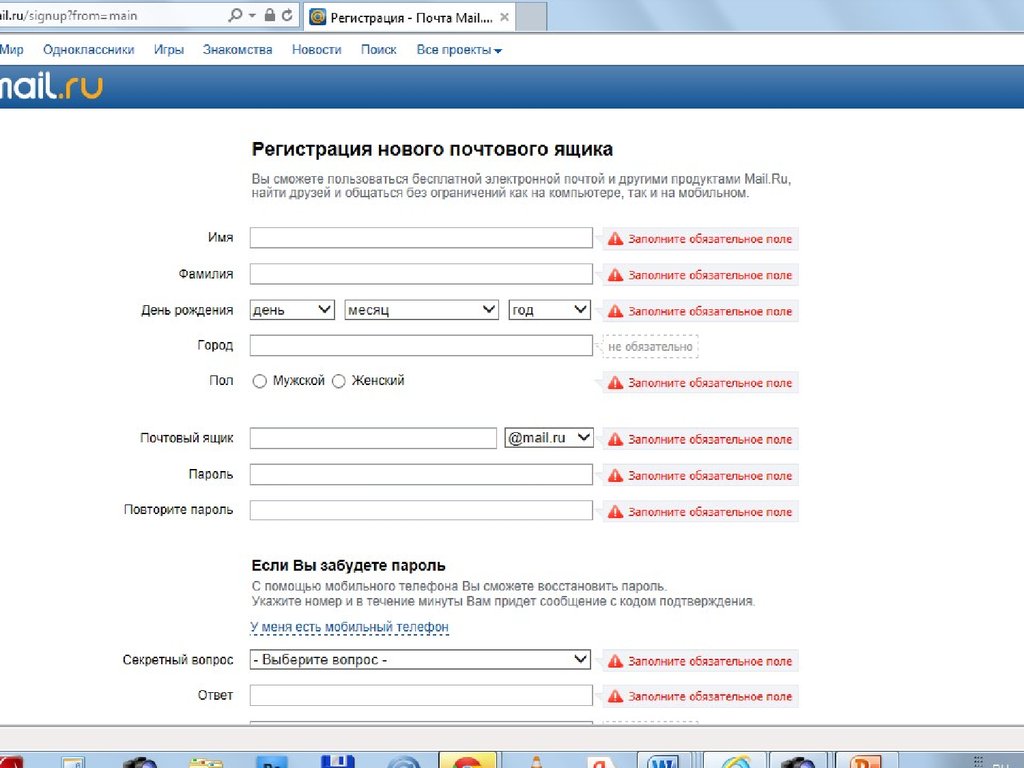Open the Мир link in top navigation

(12, 50)
